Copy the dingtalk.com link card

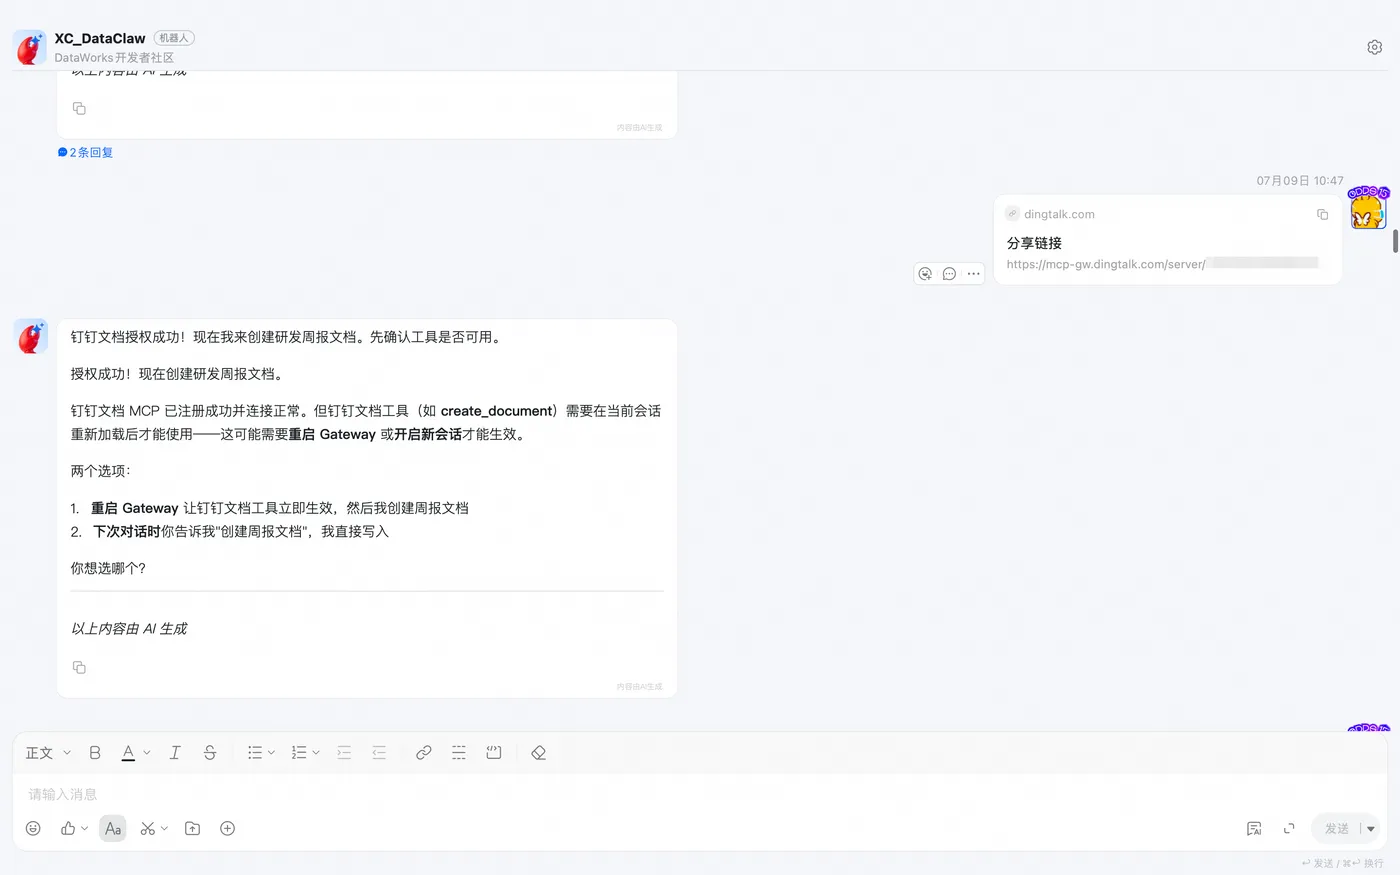click(x=1322, y=214)
